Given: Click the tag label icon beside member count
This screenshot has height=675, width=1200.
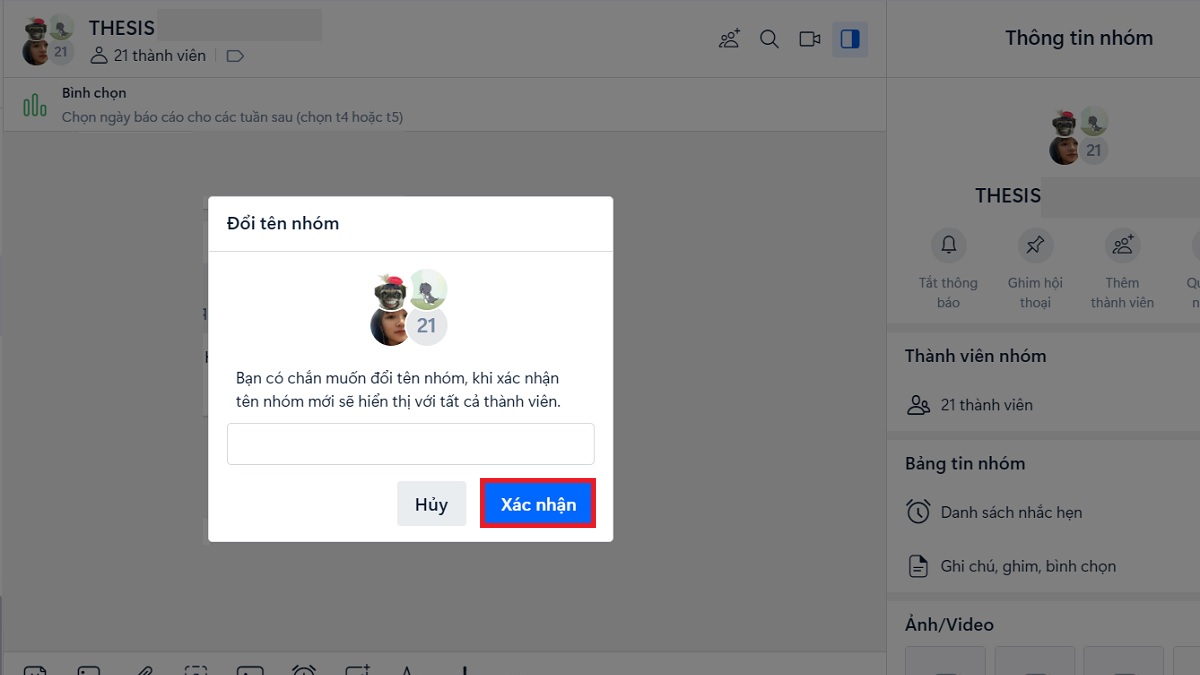Looking at the screenshot, I should [x=235, y=56].
